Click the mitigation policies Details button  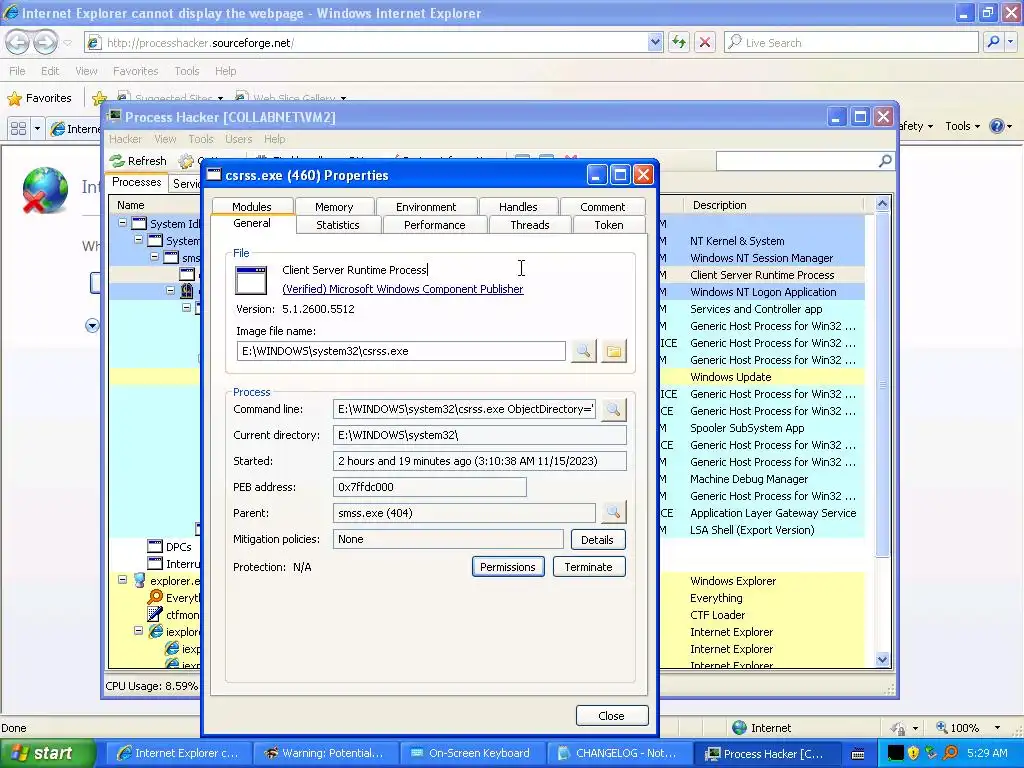[598, 539]
